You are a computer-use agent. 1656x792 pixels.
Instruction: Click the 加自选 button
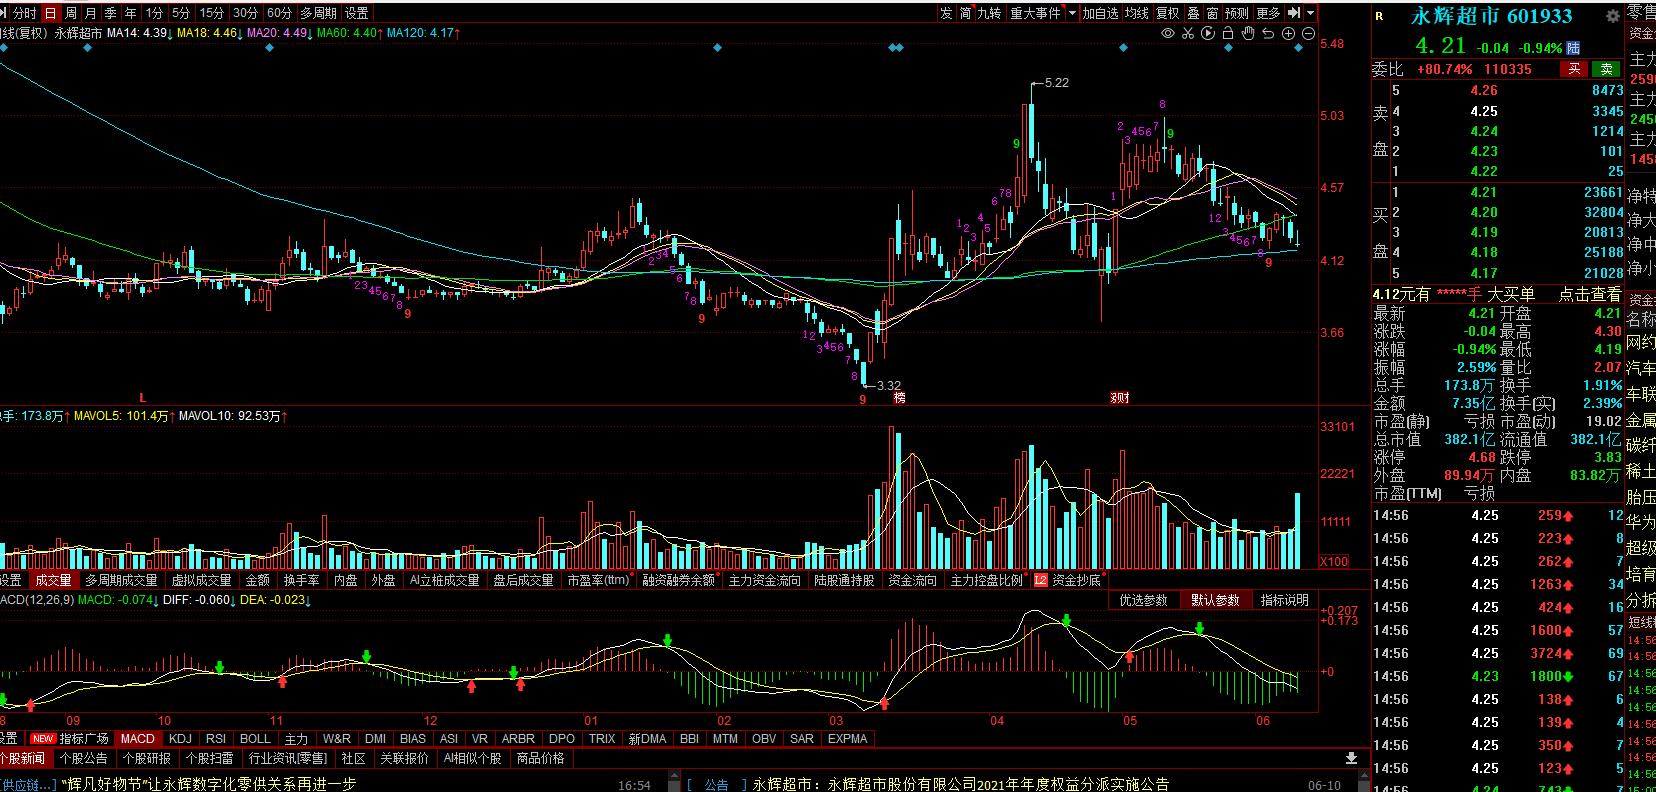1100,13
